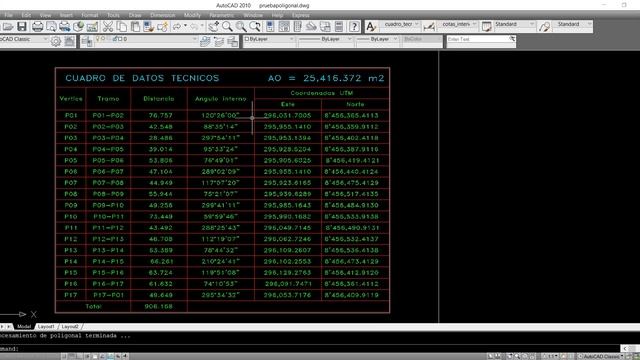Image resolution: width=640 pixels, height=360 pixels.
Task: Switch to the Layout2 tab
Action: point(70,327)
